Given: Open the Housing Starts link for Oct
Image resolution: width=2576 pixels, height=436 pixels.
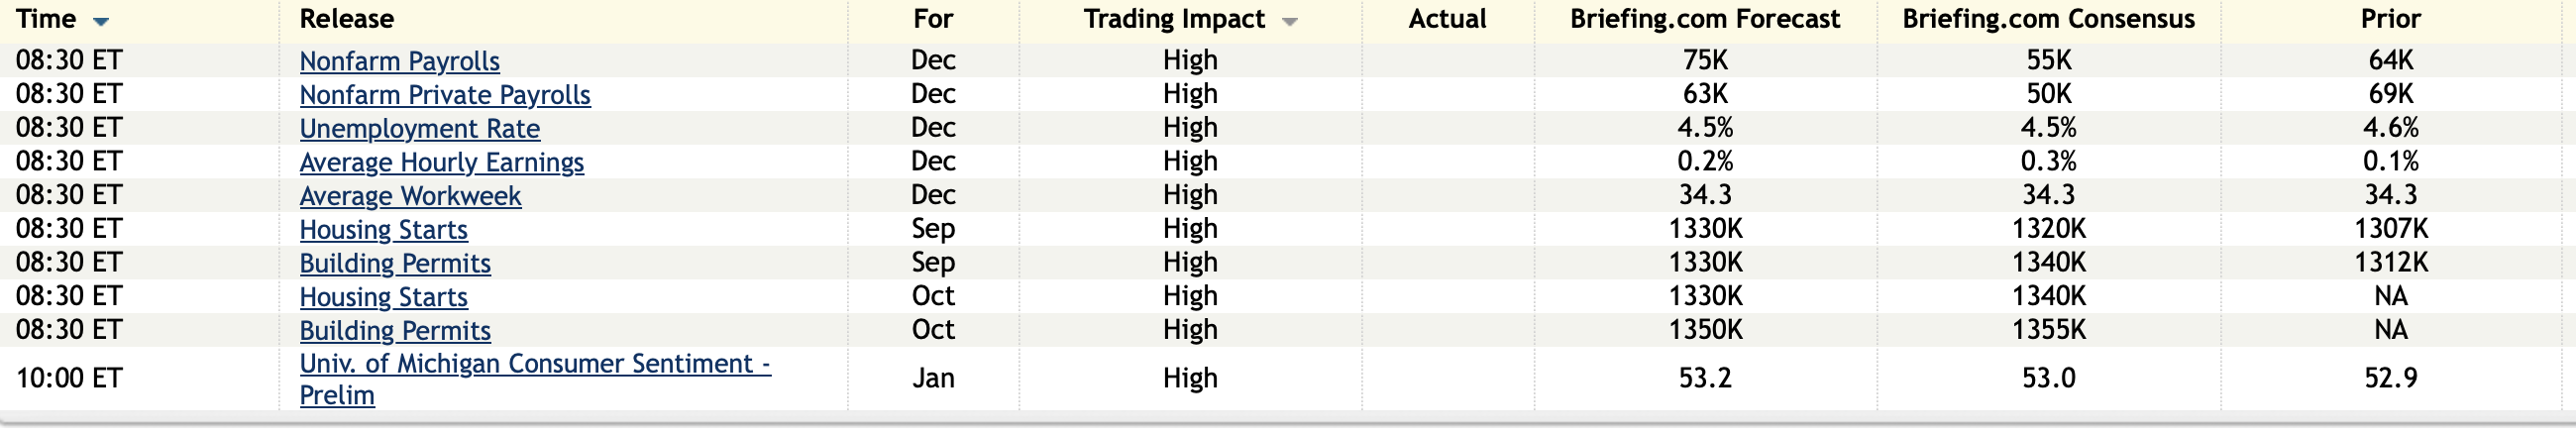Looking at the screenshot, I should pyautogui.click(x=383, y=297).
